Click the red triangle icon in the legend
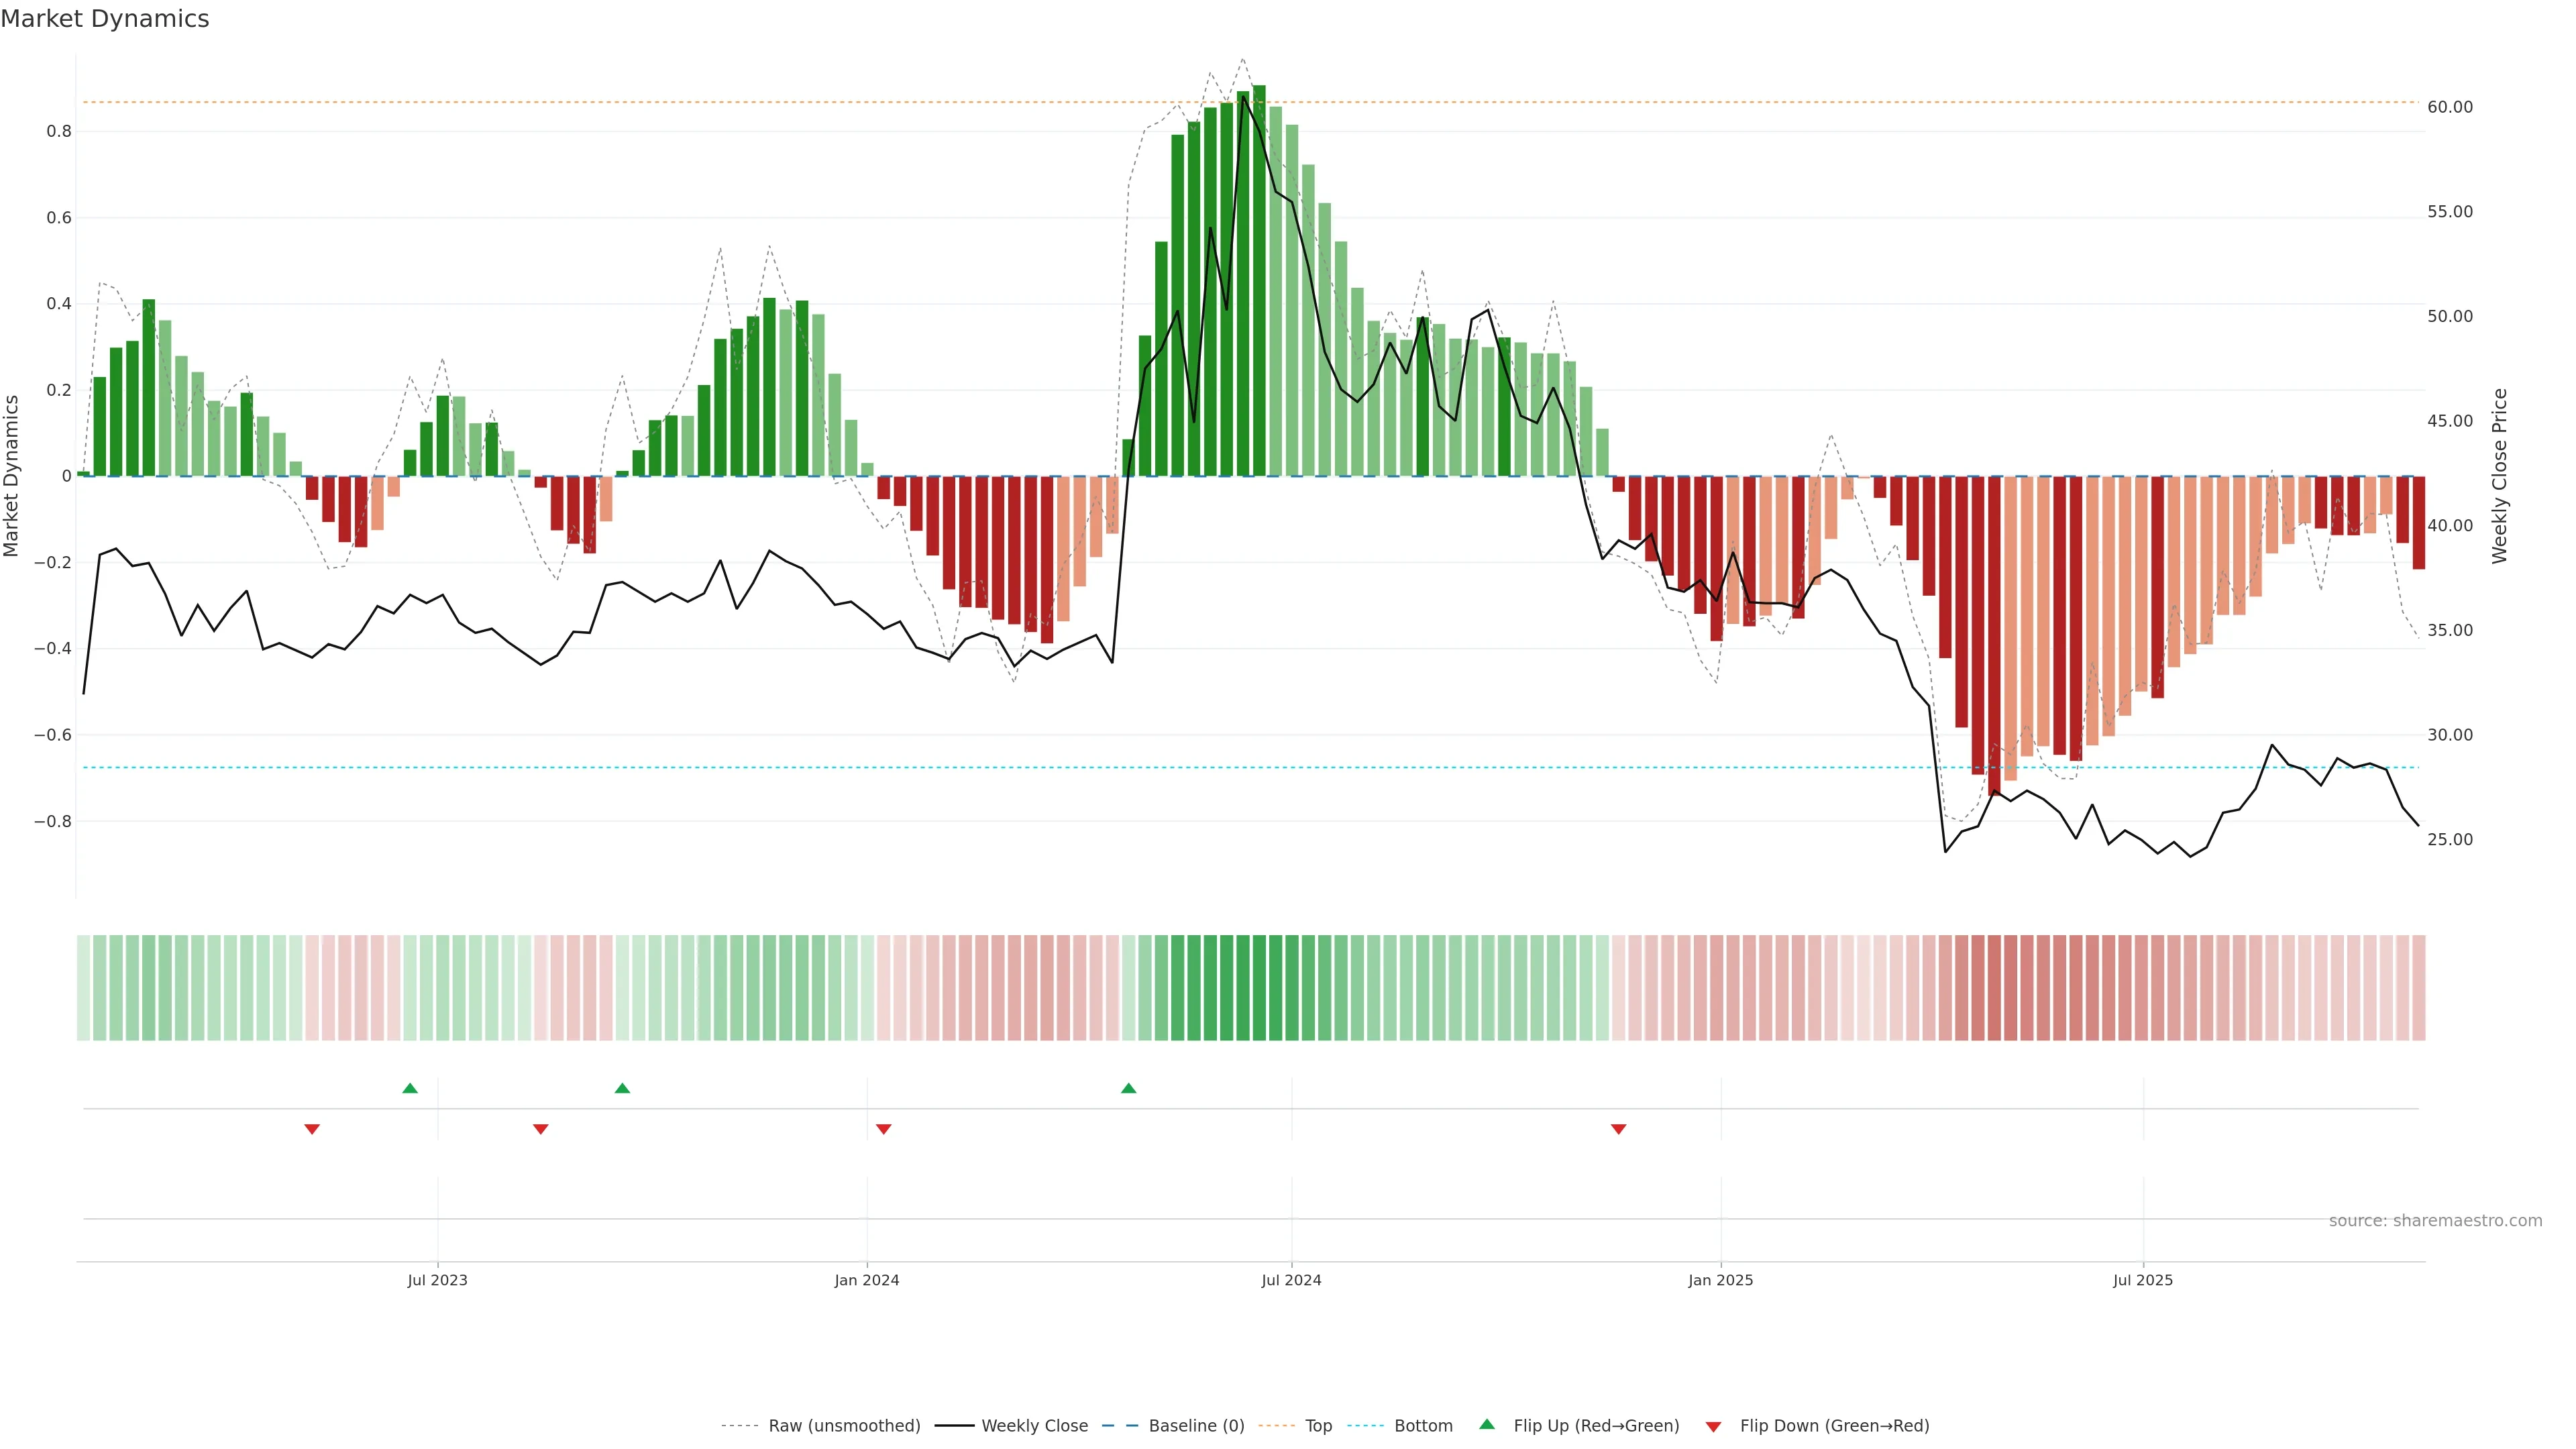Image resolution: width=2576 pixels, height=1449 pixels. coord(1713,1426)
